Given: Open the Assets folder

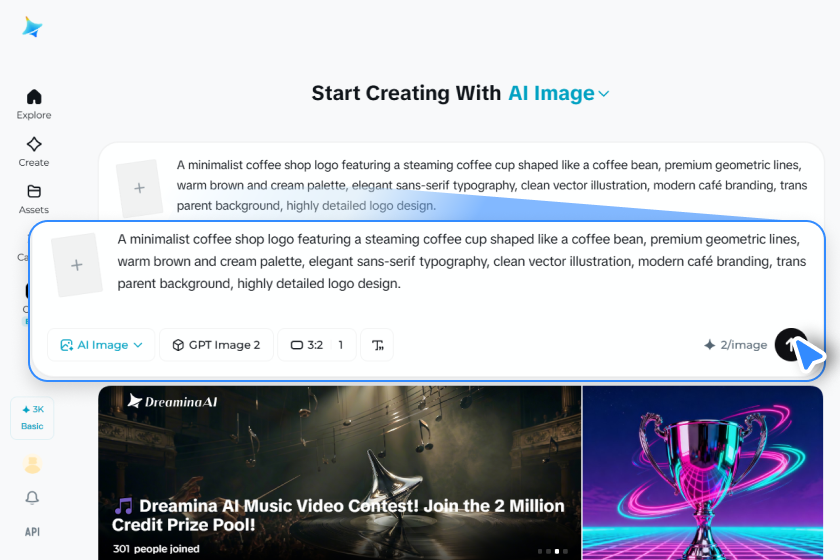Looking at the screenshot, I should (x=34, y=199).
